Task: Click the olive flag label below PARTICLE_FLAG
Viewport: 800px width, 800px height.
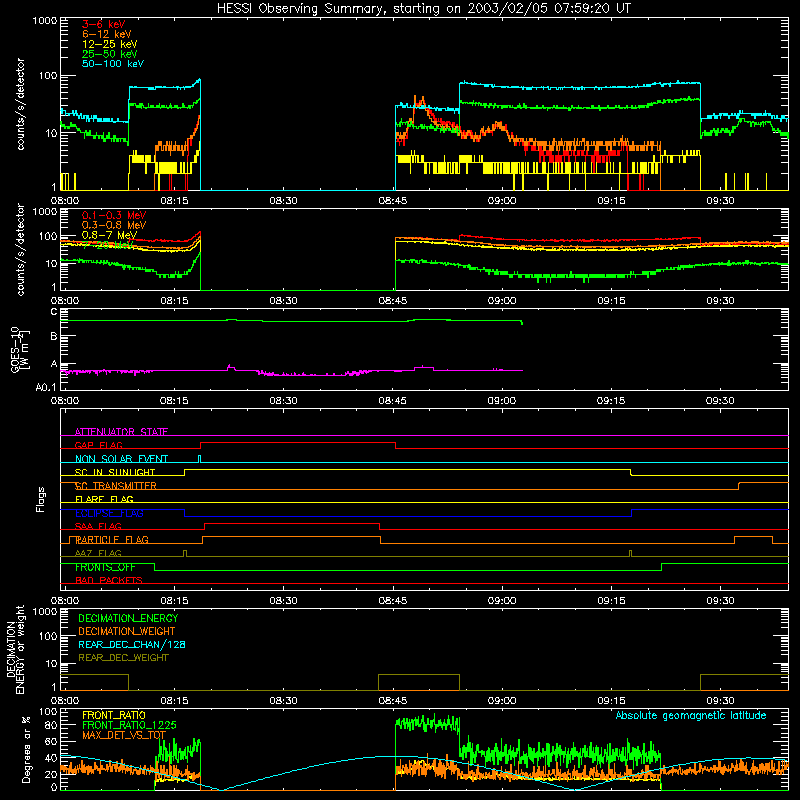Action: coord(98,553)
